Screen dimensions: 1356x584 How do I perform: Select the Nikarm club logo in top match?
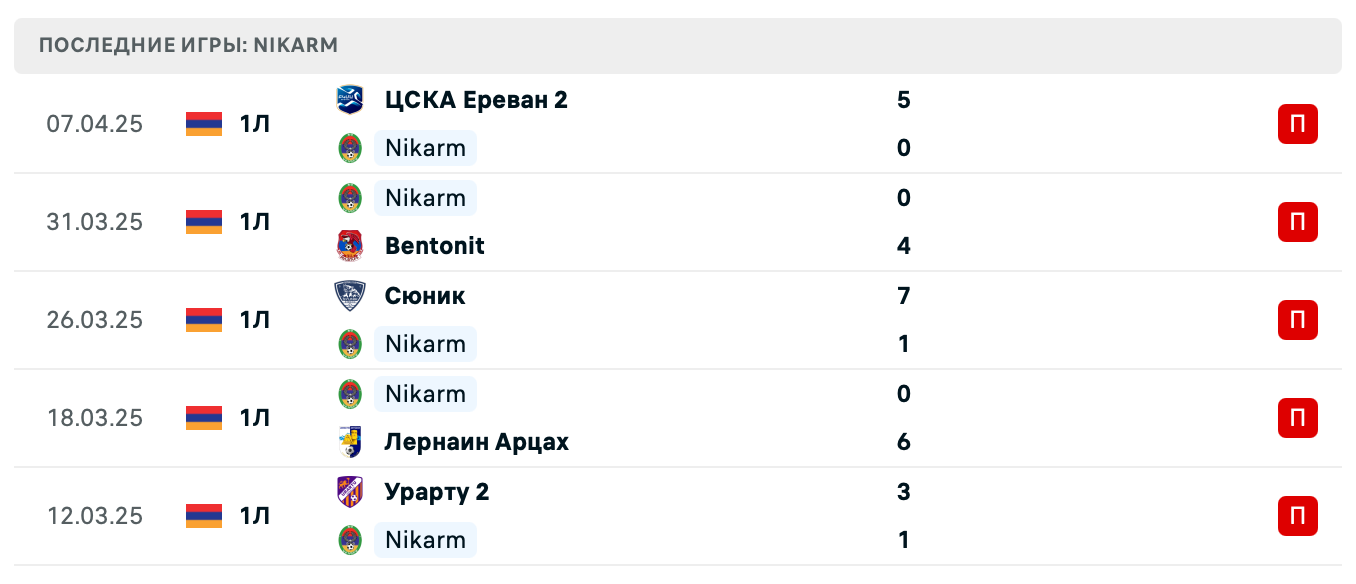pos(351,148)
